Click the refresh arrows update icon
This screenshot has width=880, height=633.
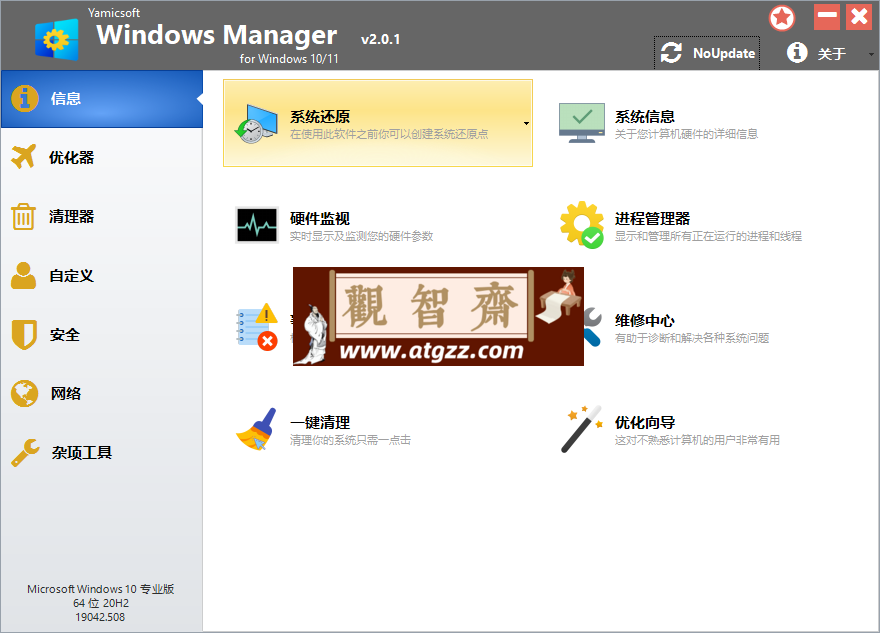click(x=671, y=53)
